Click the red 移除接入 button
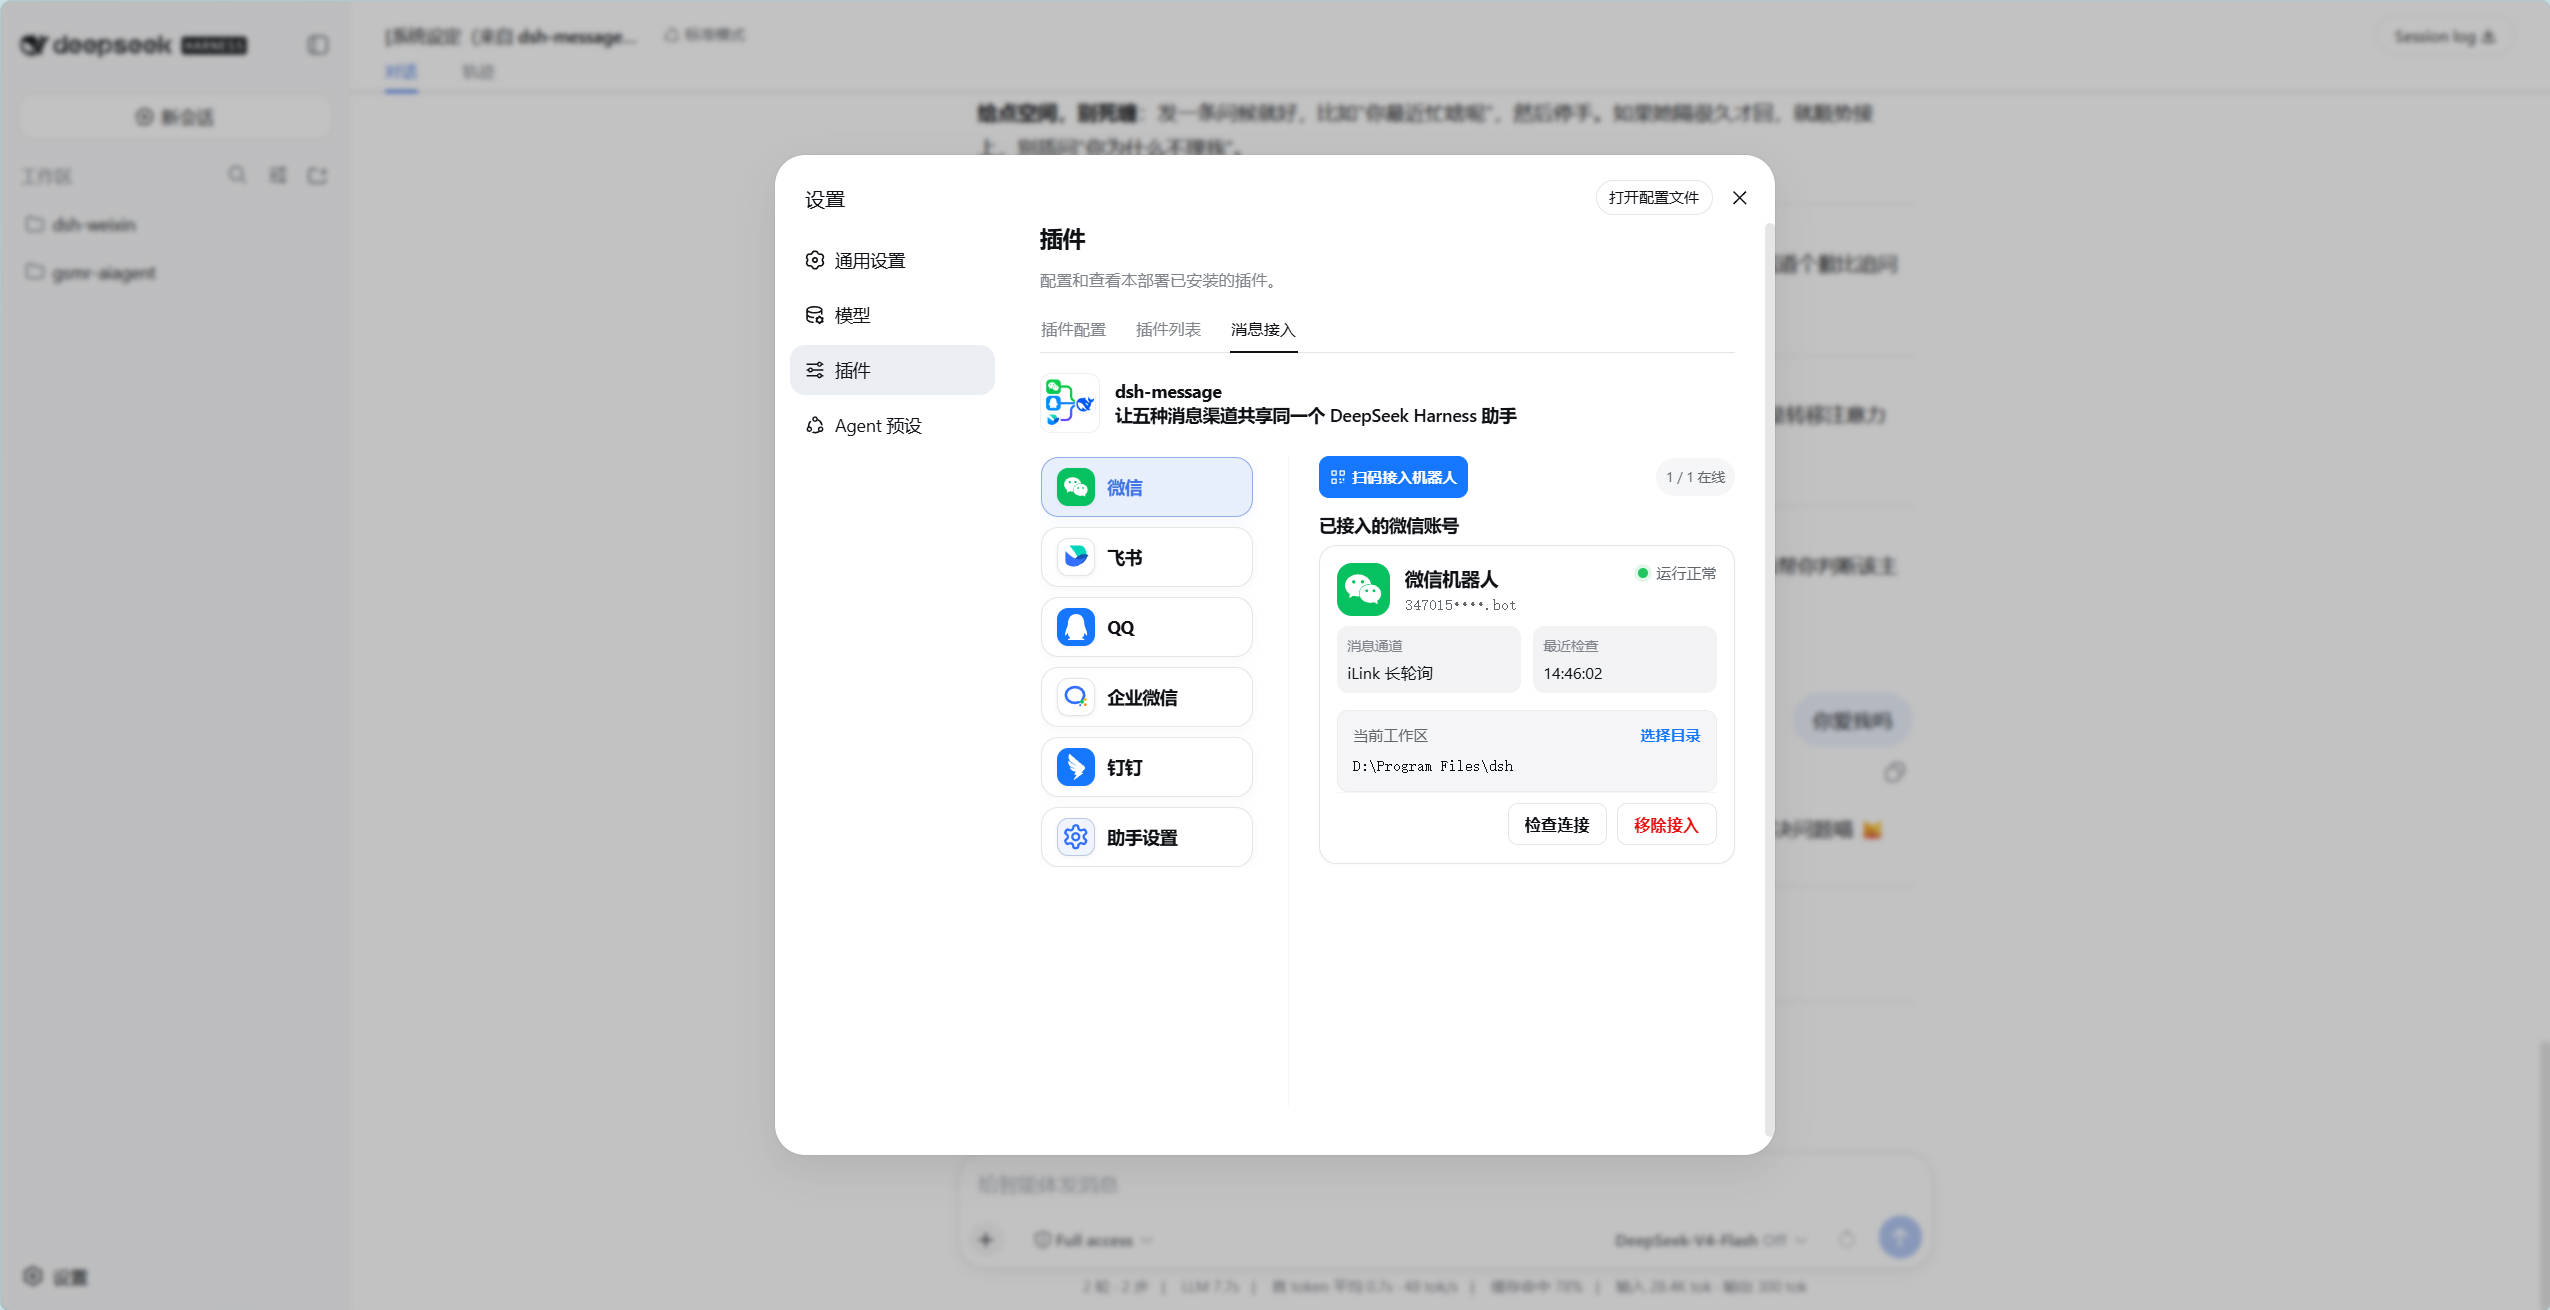This screenshot has height=1310, width=2550. click(1666, 824)
